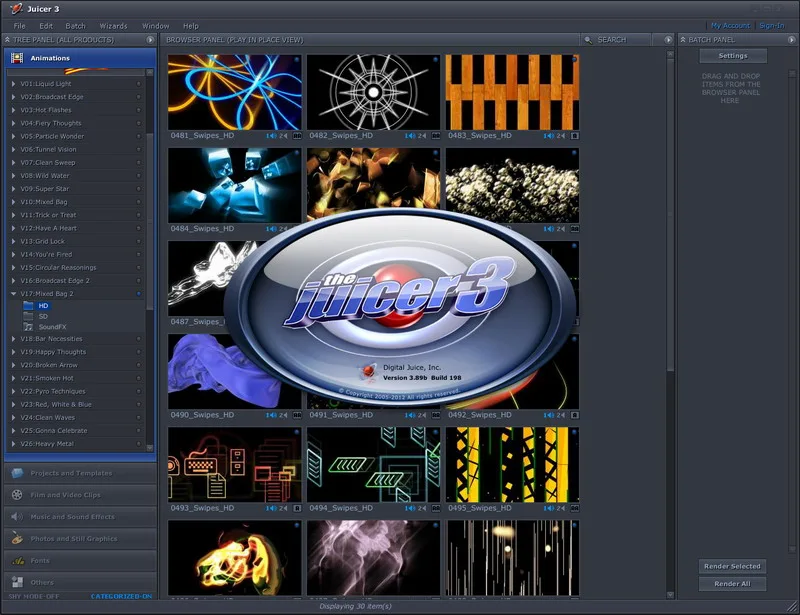
Task: Open the Batch Panel options arrow button
Action: (791, 40)
